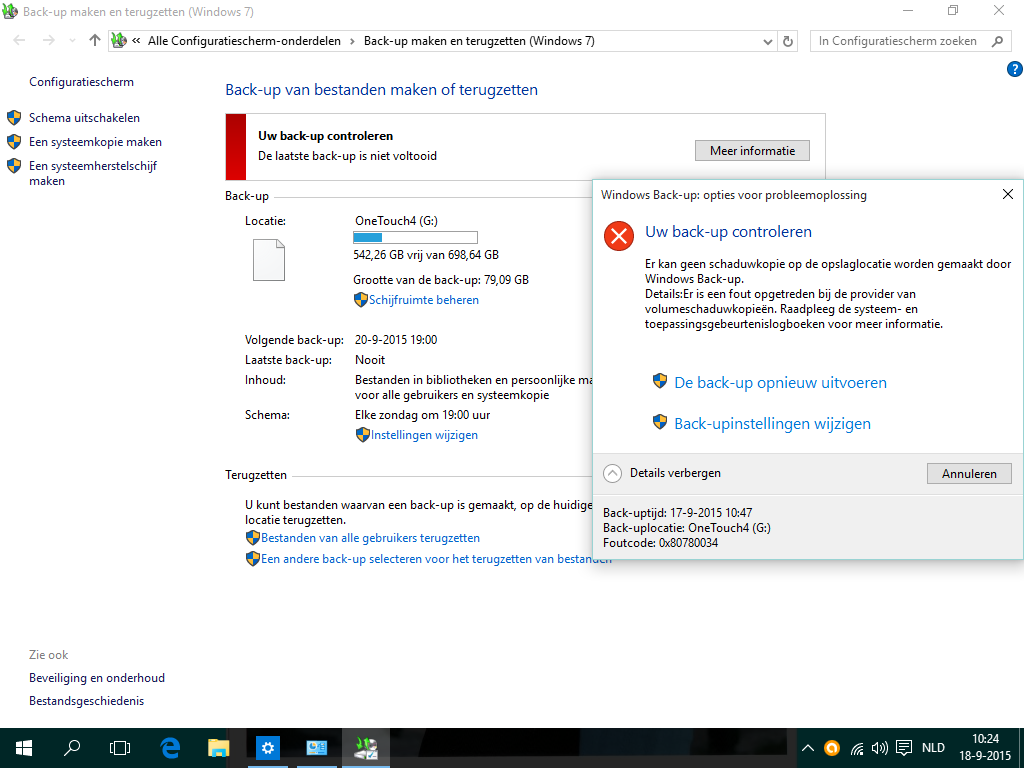Click 'Back-up maken en terugzetten (Windows 7)' breadcrumb
Image resolution: width=1024 pixels, height=768 pixels.
click(x=479, y=41)
